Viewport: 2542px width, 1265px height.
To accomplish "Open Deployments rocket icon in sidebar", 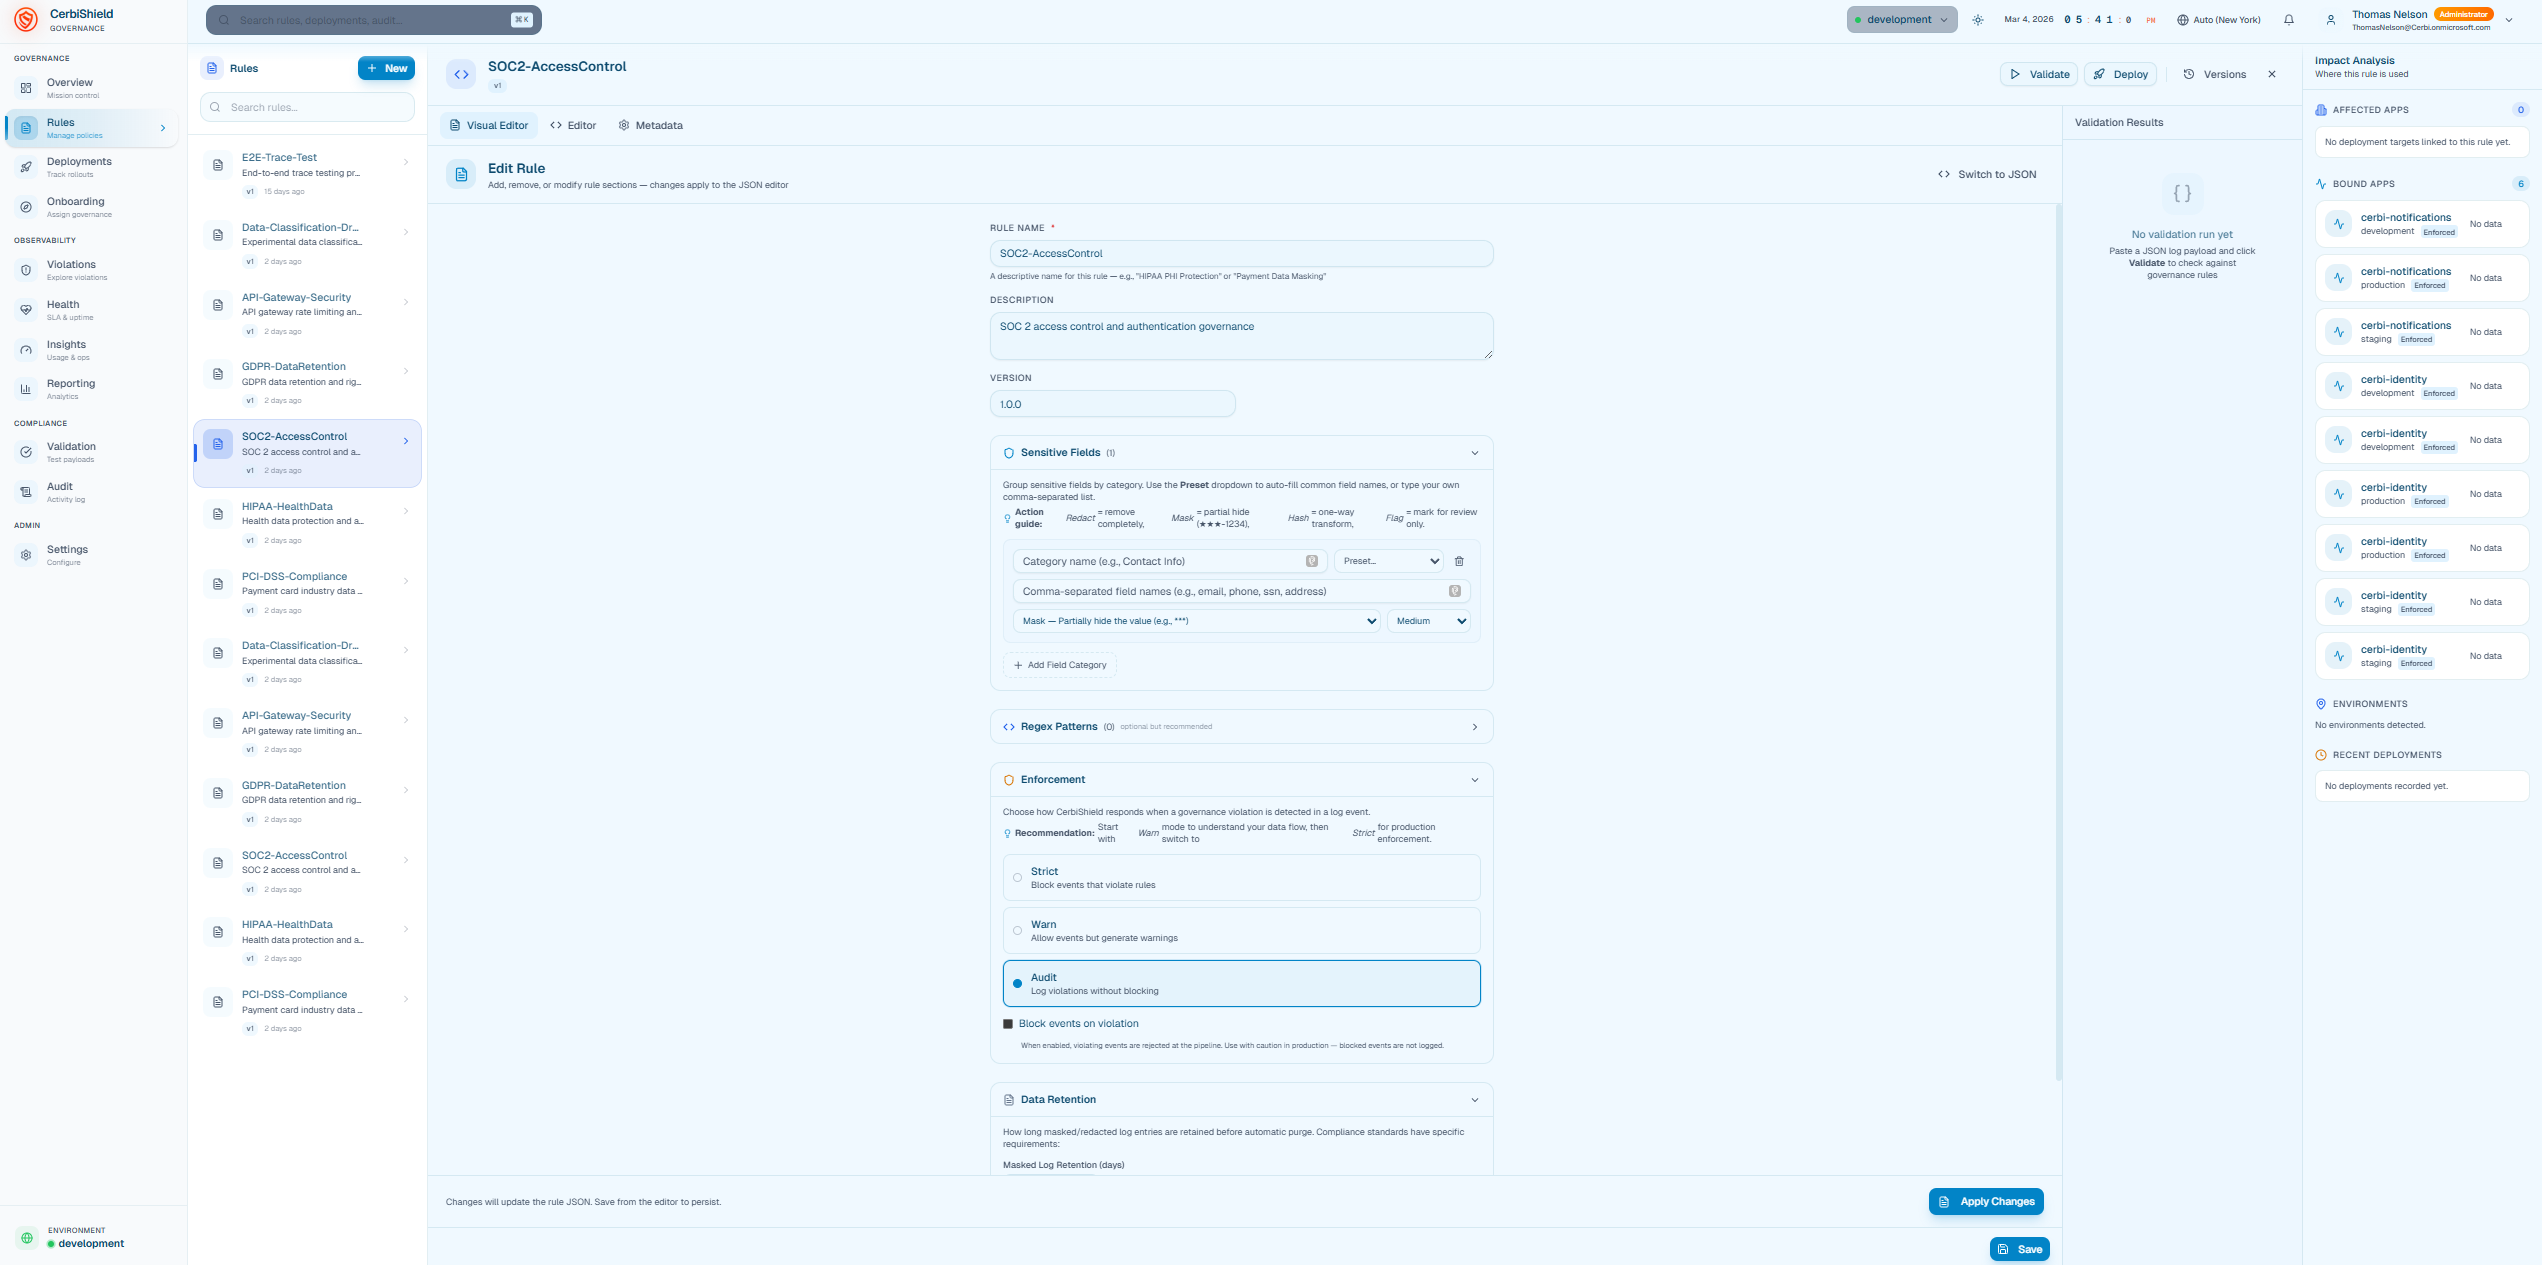I will click(27, 167).
